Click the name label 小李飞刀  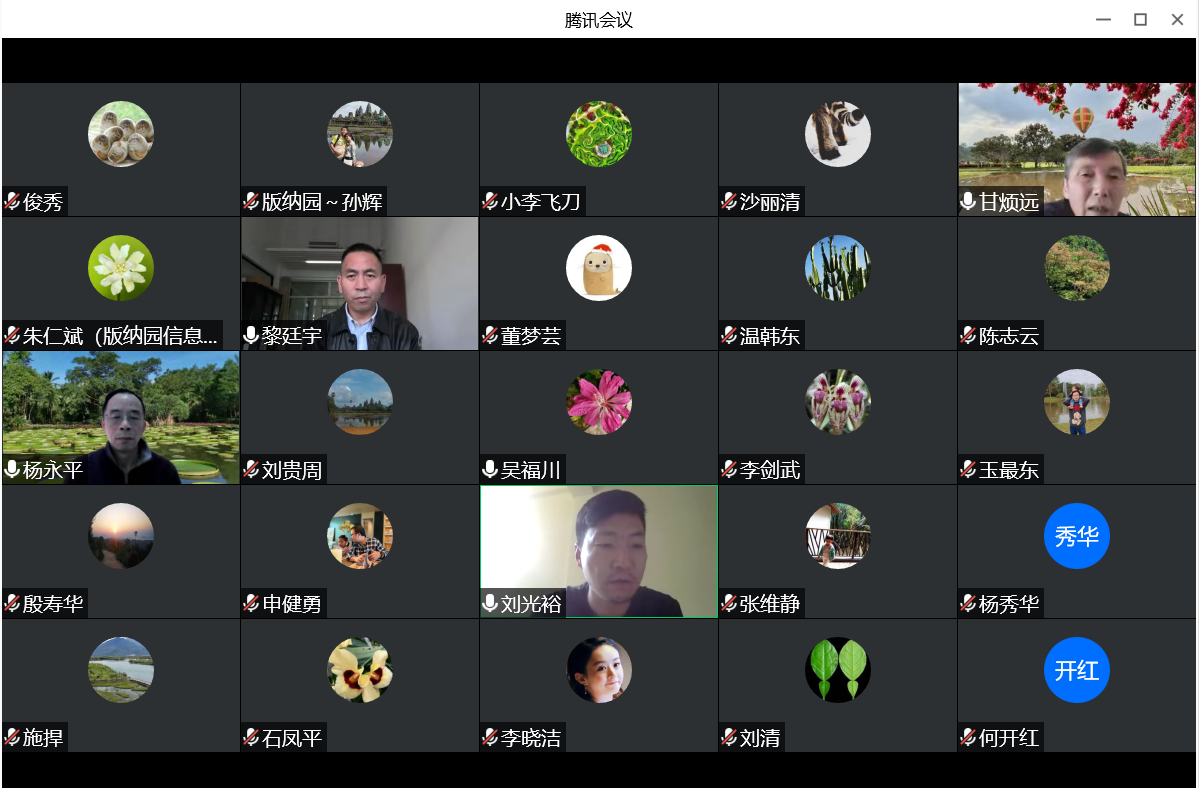(x=541, y=202)
